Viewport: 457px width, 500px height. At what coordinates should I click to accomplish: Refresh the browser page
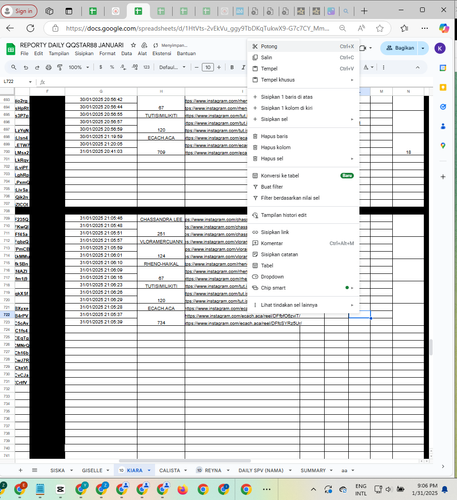(30, 28)
